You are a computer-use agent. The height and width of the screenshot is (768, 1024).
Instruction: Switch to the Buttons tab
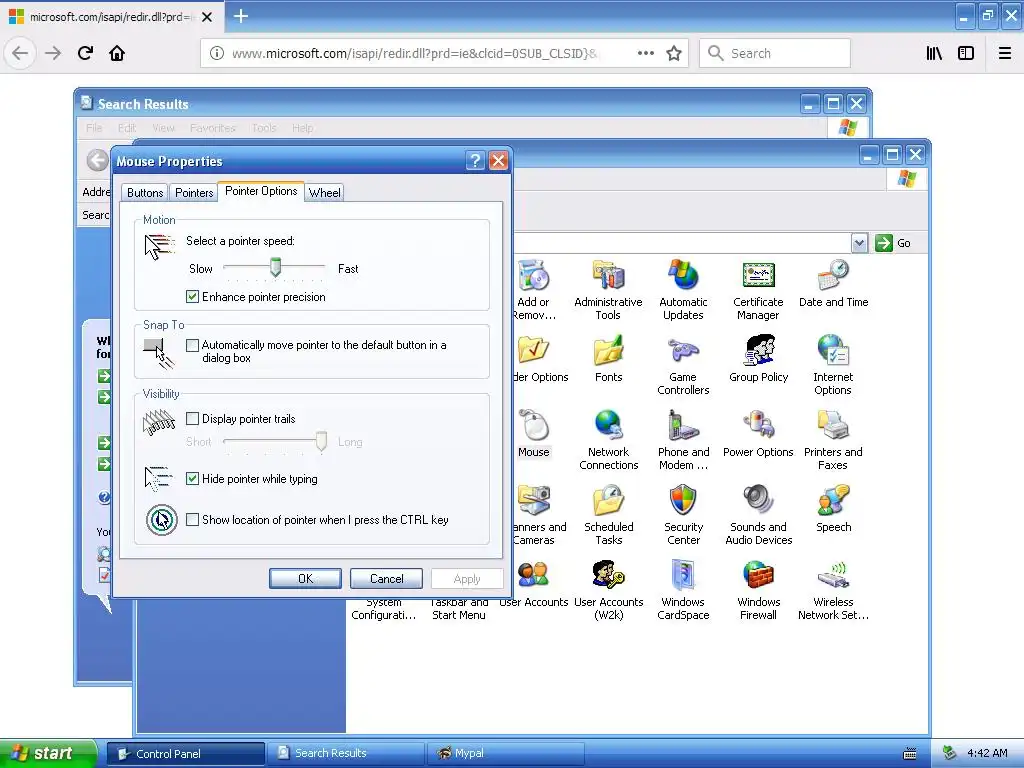145,193
